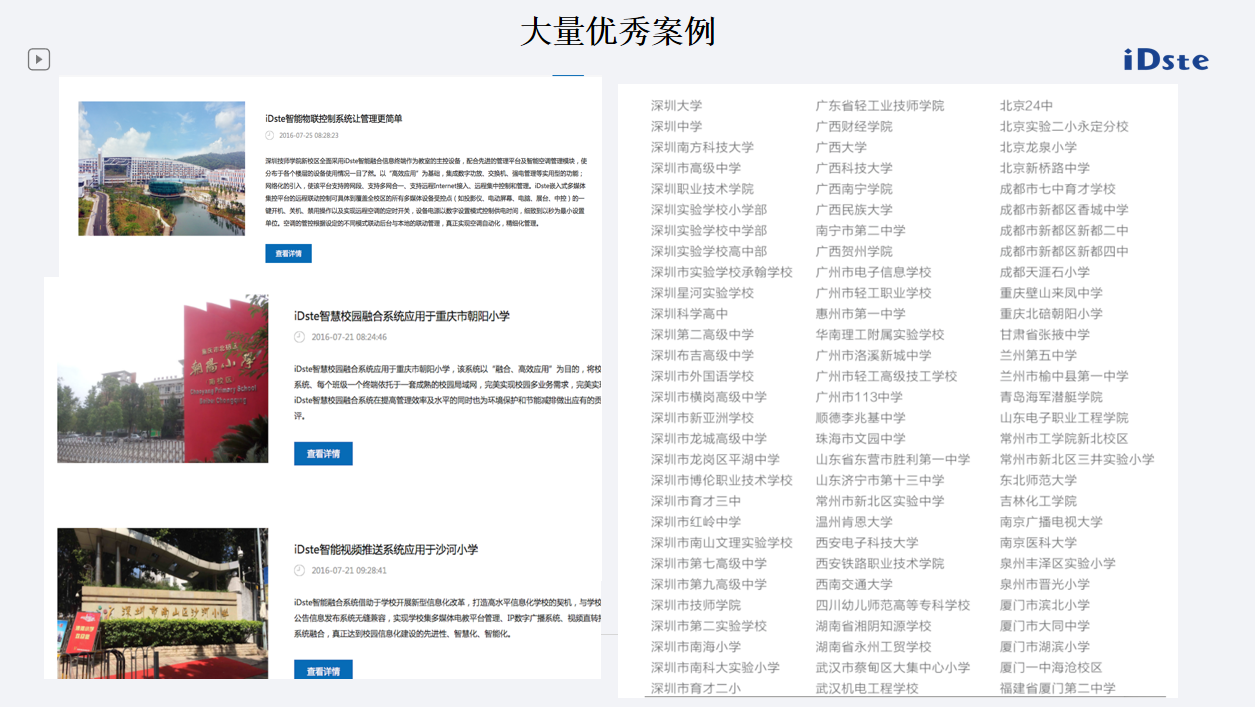Click 东北师范大学 in the list
1255x707 pixels.
(1038, 480)
